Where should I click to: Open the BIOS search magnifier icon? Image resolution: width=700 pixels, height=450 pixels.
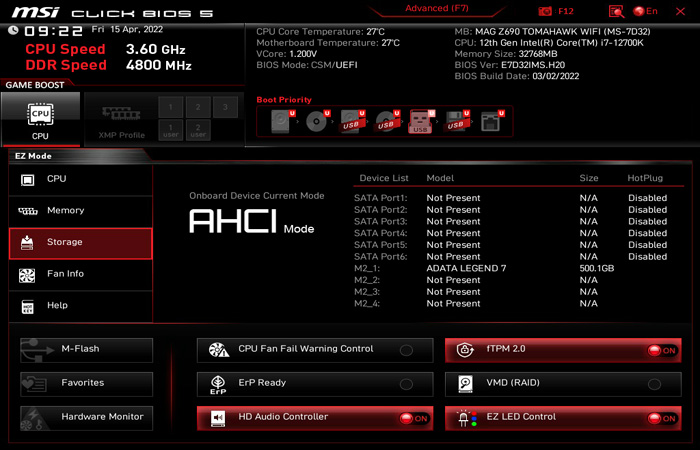[x=616, y=12]
